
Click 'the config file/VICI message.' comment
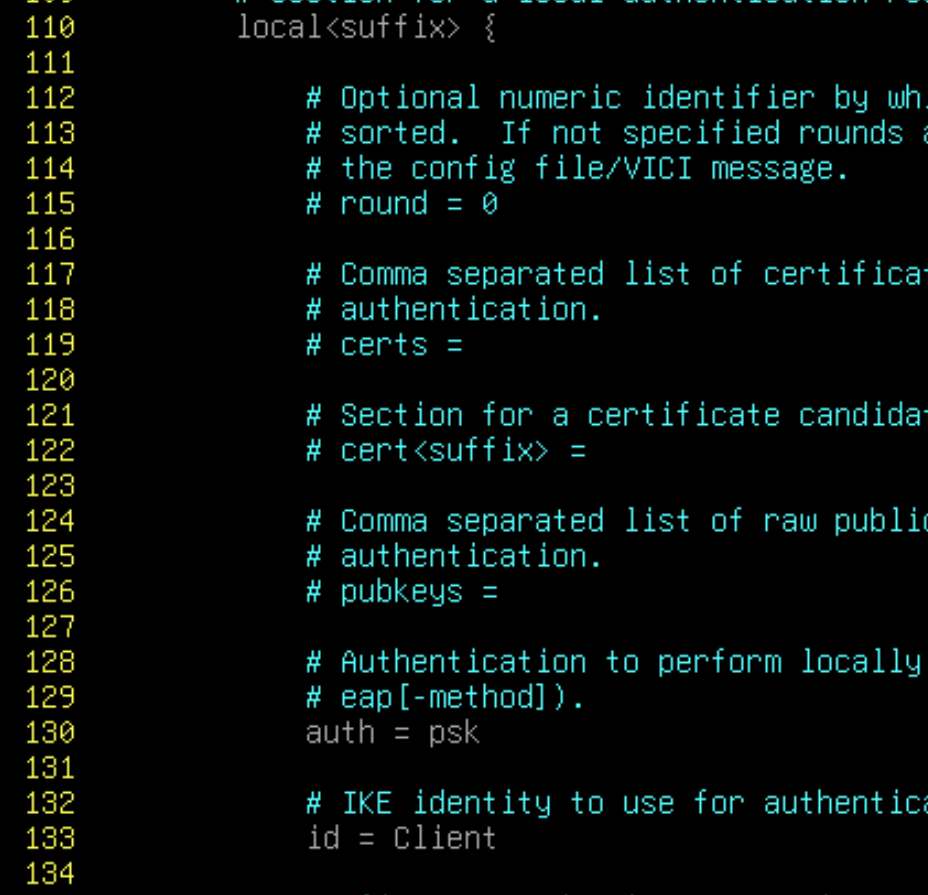click(595, 169)
